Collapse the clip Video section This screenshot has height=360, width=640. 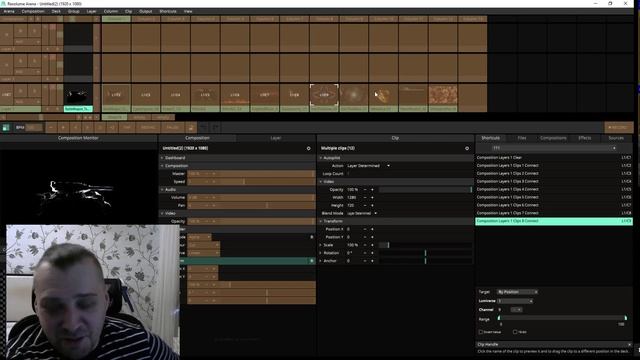click(x=321, y=182)
